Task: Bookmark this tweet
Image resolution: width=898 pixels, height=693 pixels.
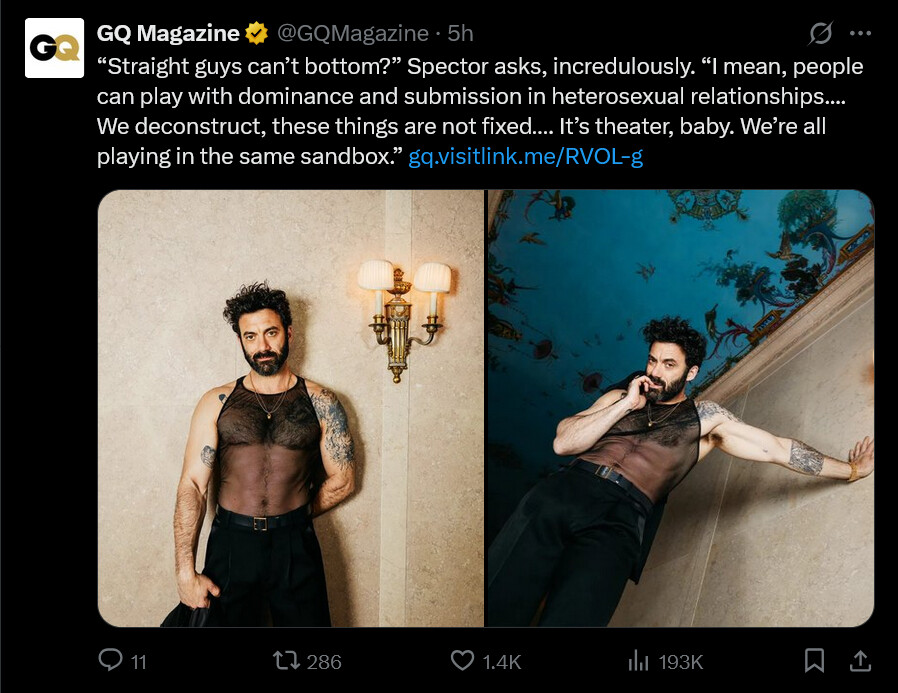Action: [x=814, y=660]
